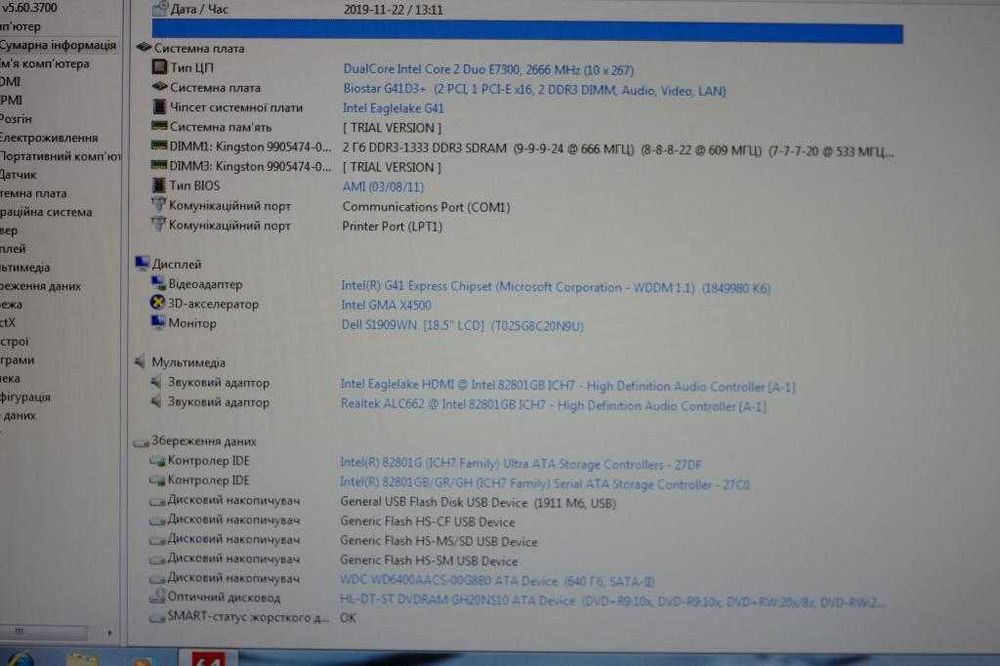Select Електроживлення in the left tree

[x=49, y=138]
